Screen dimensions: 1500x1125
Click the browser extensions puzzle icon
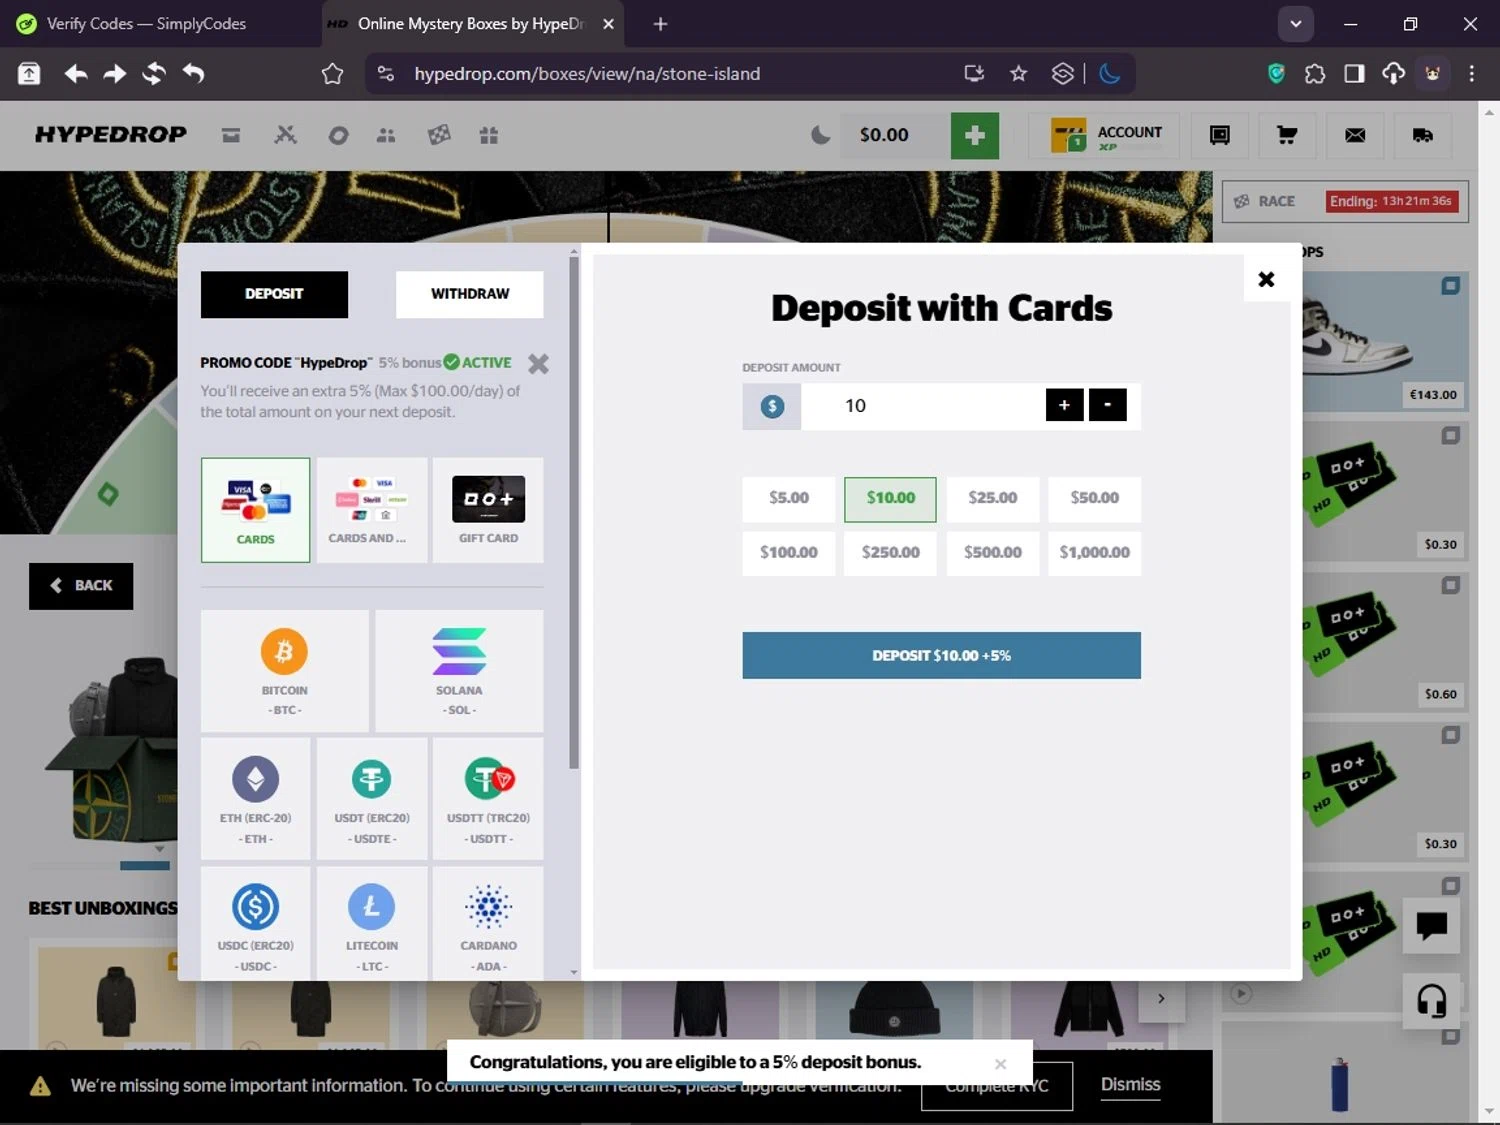coord(1315,74)
